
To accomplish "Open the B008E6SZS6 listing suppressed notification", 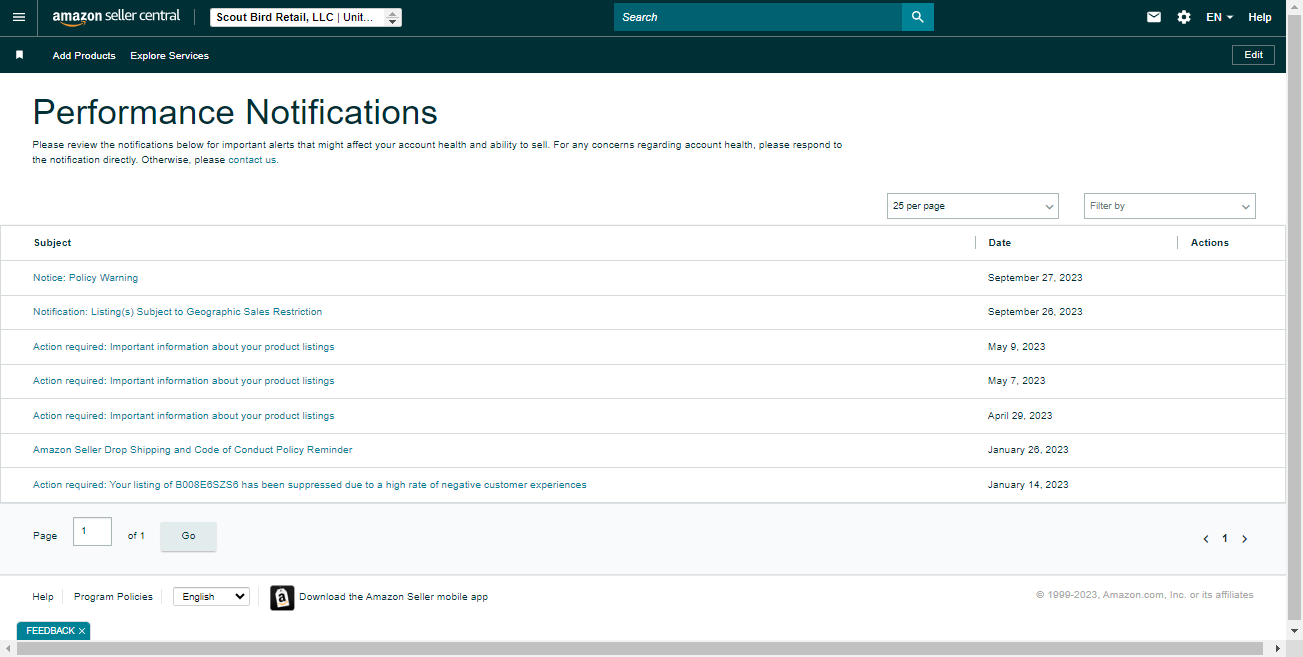I will (310, 485).
